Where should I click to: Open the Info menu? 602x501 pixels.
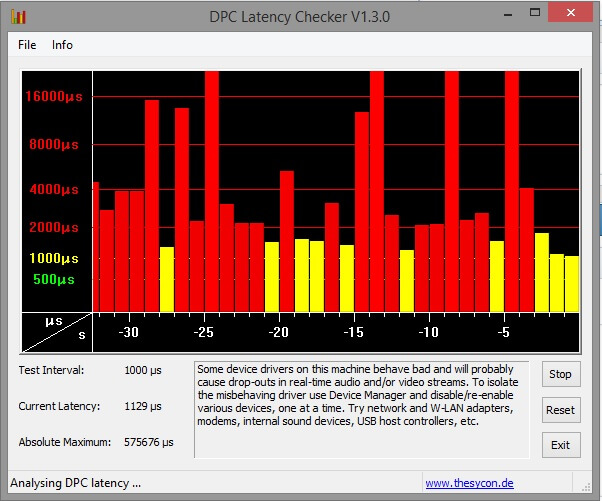[63, 45]
